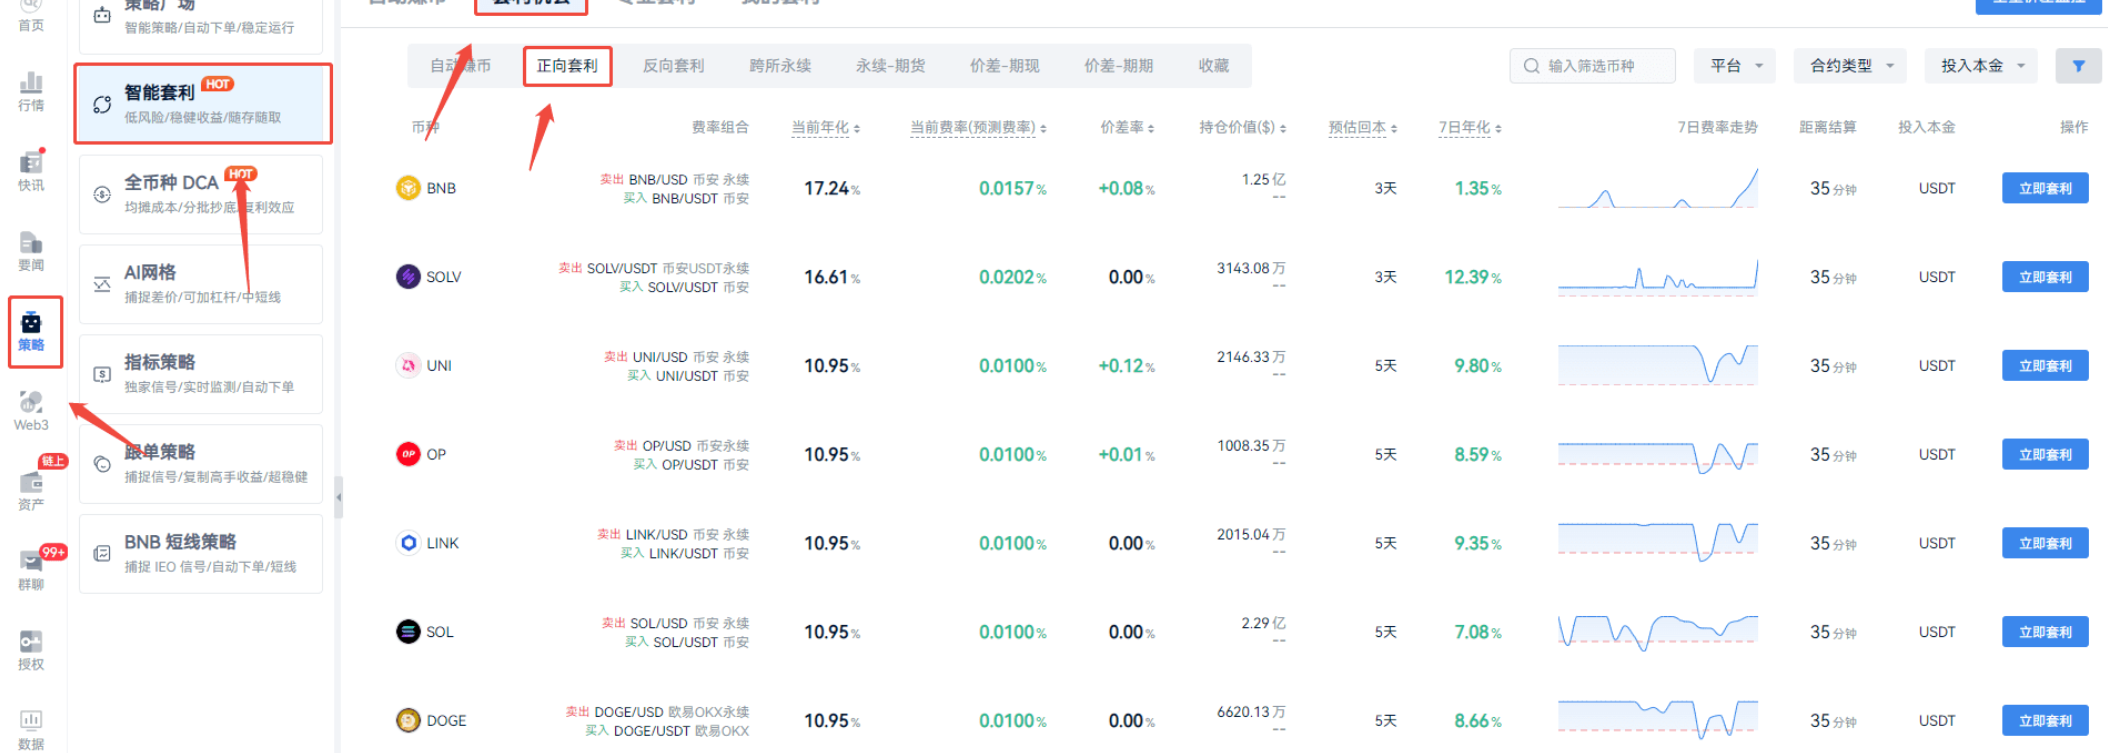Click the AI网格 grid icon

pos(102,284)
